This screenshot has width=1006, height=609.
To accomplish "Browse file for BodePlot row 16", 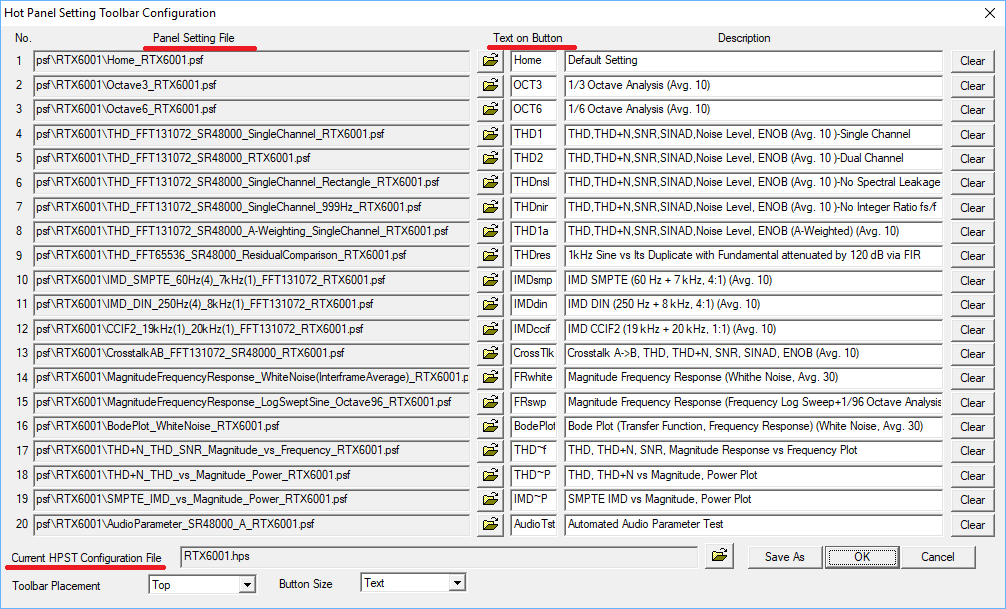I will (x=490, y=427).
